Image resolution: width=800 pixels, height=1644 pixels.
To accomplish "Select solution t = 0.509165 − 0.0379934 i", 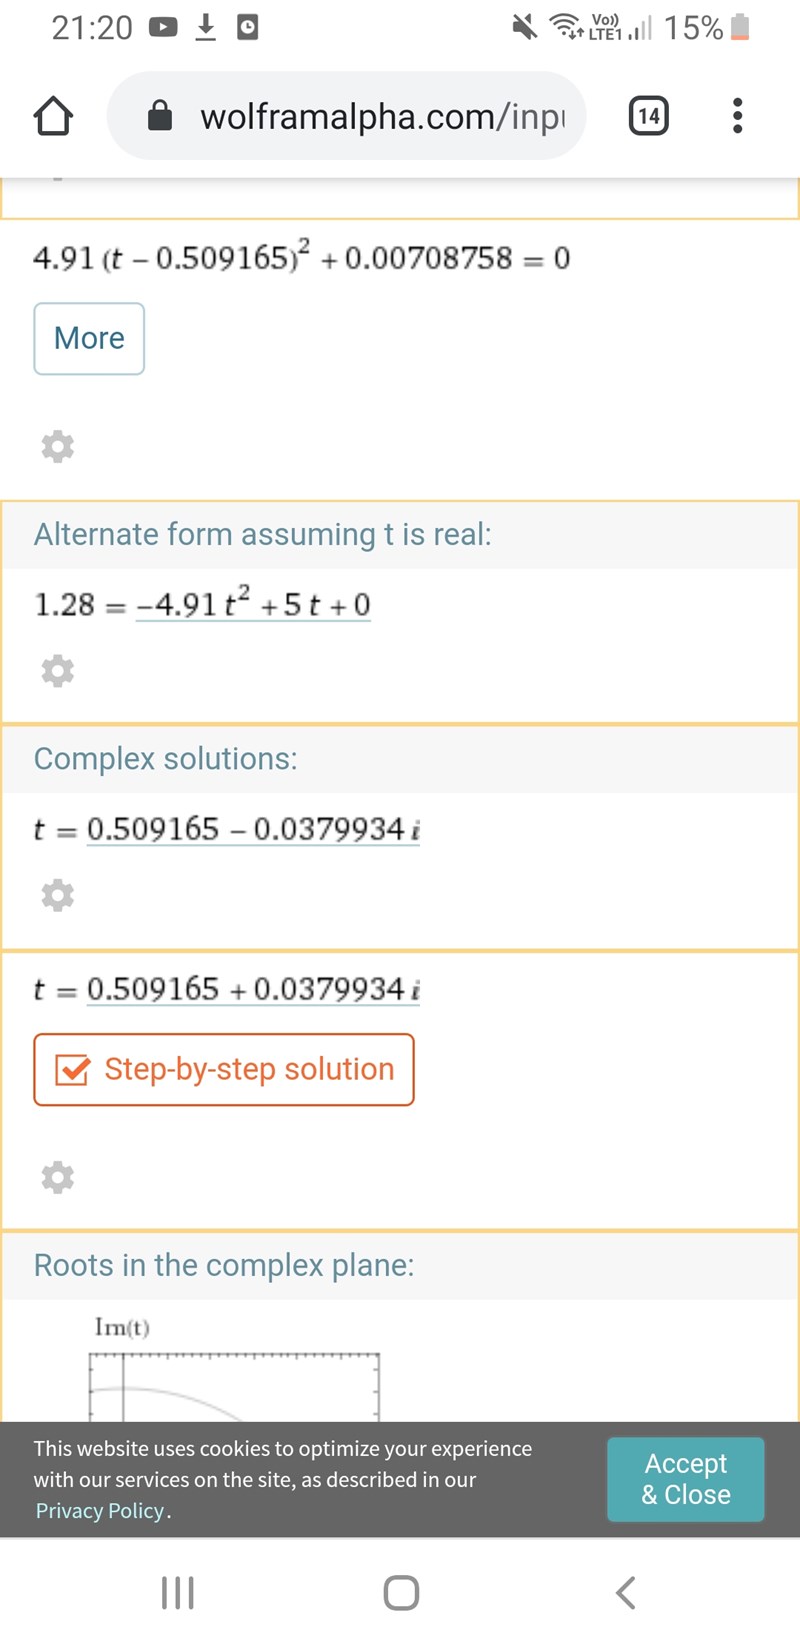I will click(x=253, y=830).
